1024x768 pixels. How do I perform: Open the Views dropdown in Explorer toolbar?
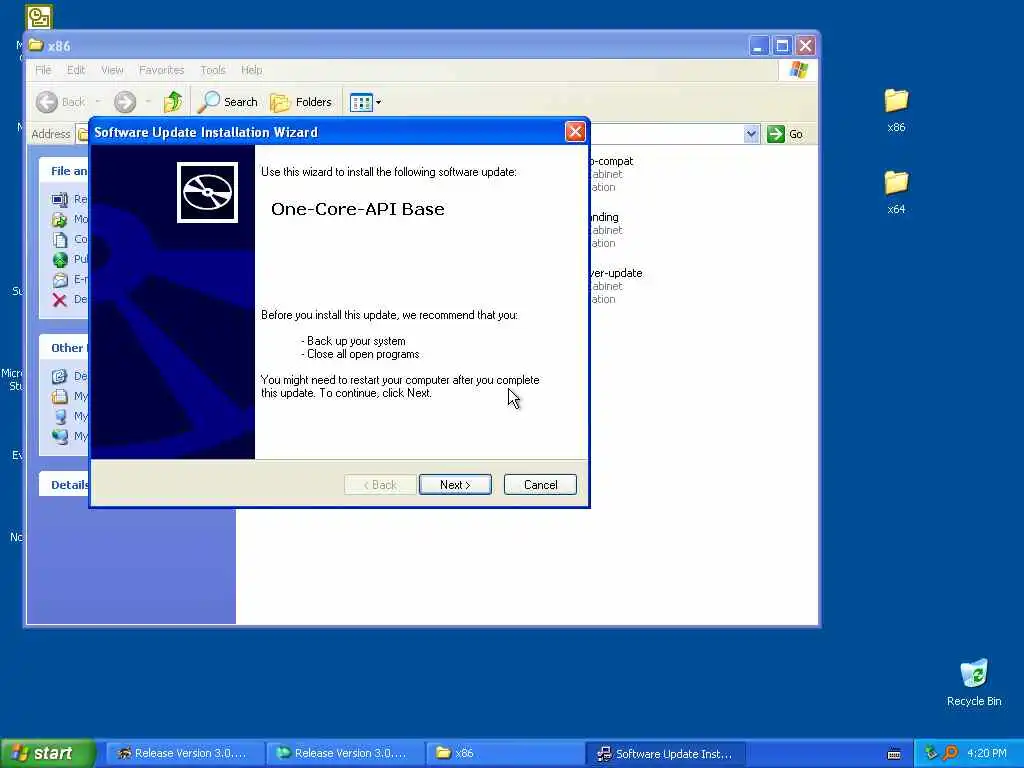coord(365,102)
